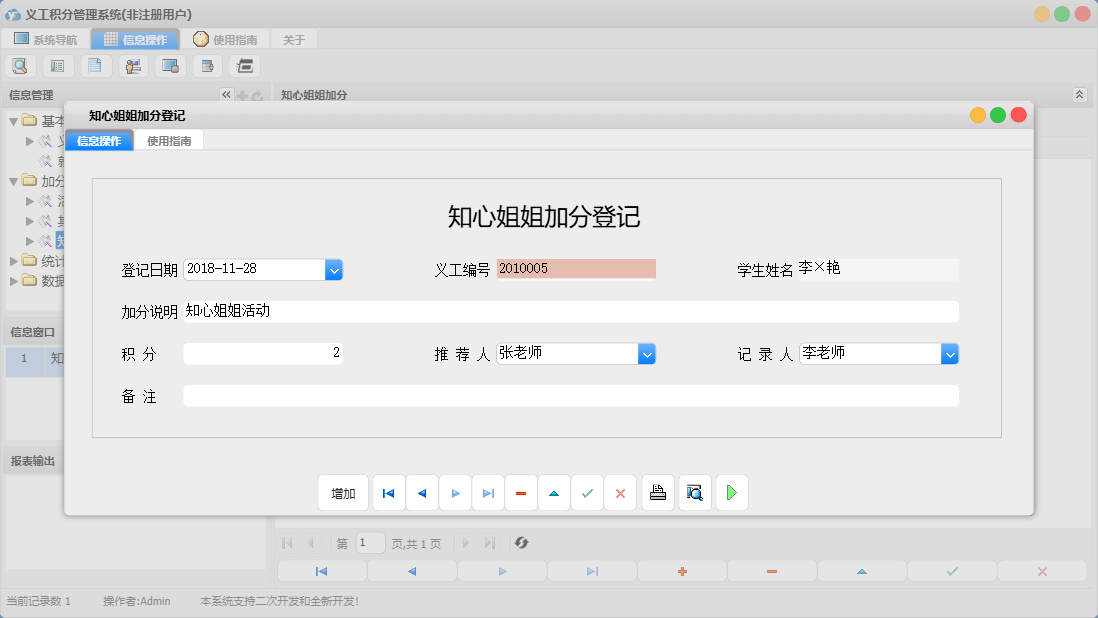Open the 系统导航 ribbon tab
1098x618 pixels.
coord(46,39)
